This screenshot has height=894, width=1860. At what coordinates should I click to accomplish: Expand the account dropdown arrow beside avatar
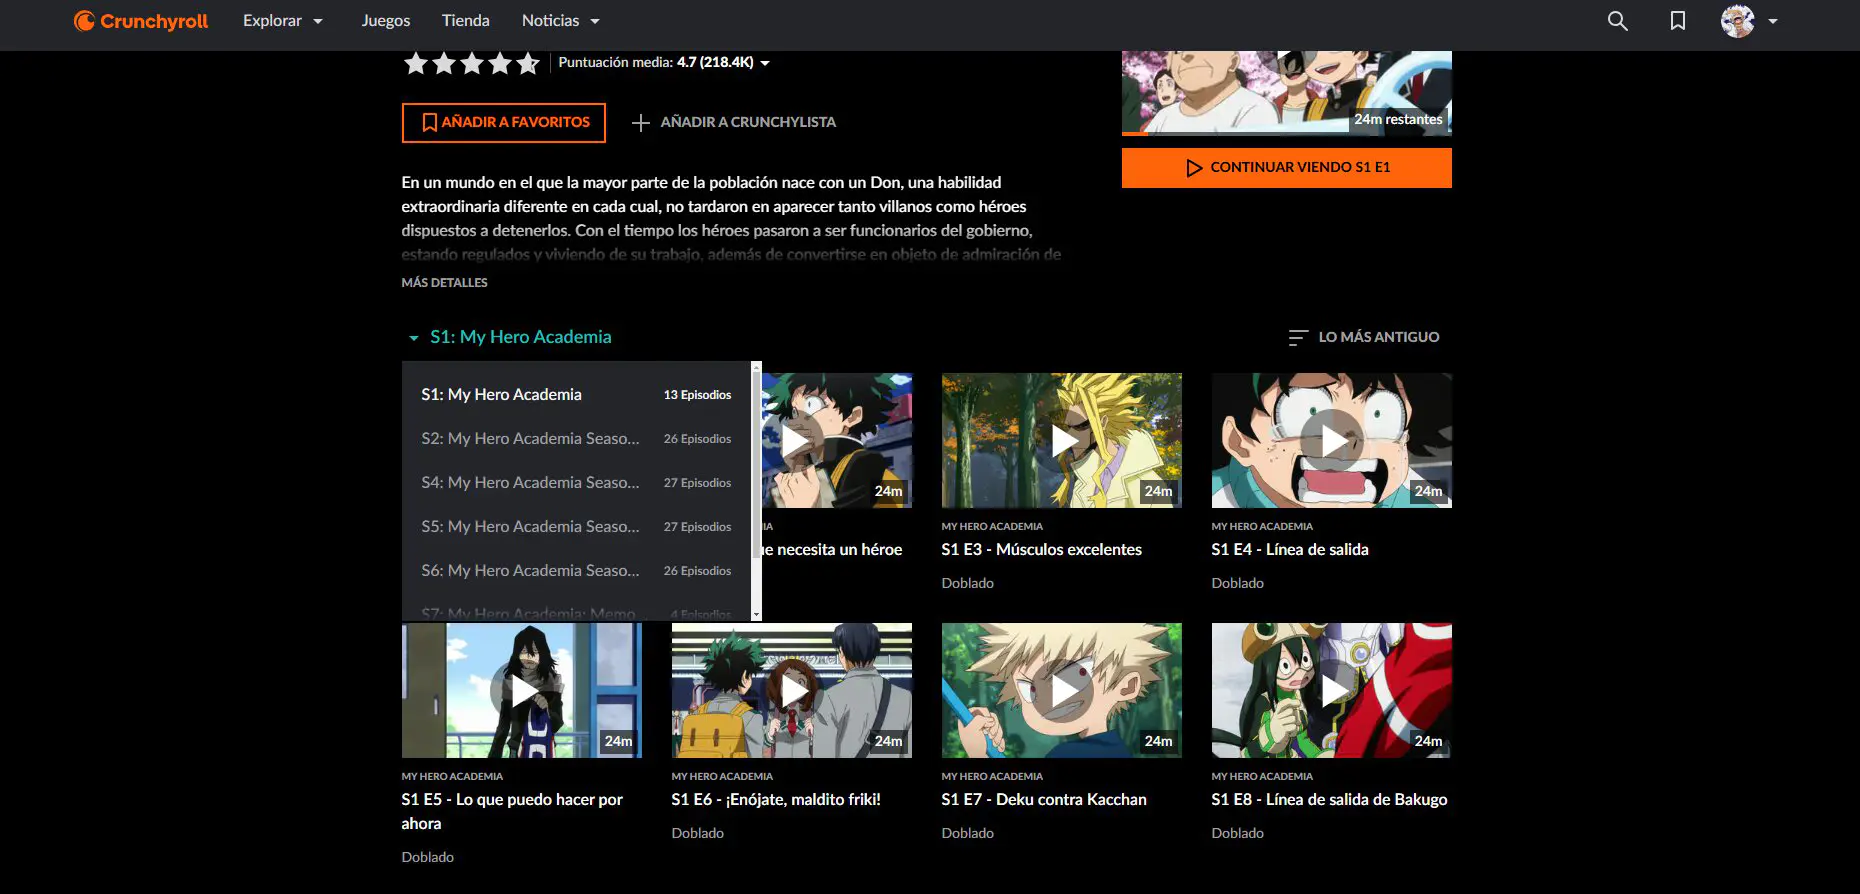1773,21
